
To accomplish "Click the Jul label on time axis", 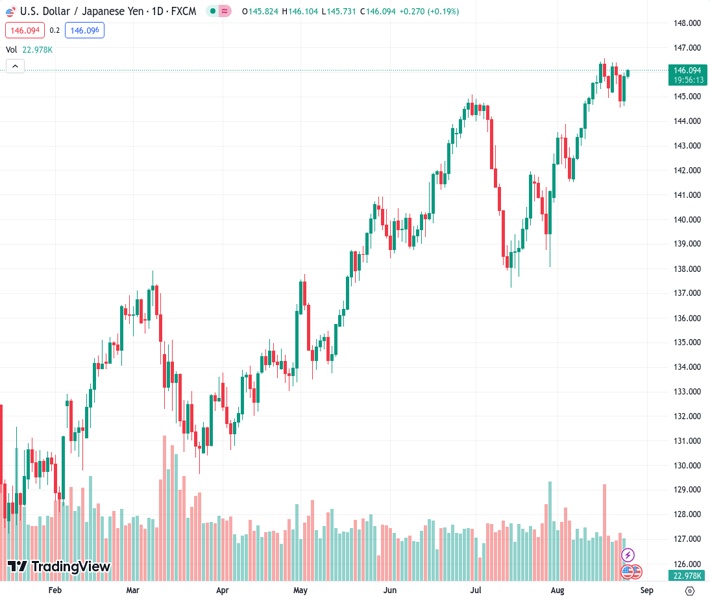I will click(476, 591).
